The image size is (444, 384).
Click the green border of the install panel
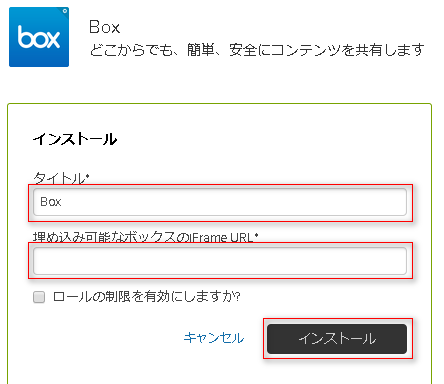[220, 104]
